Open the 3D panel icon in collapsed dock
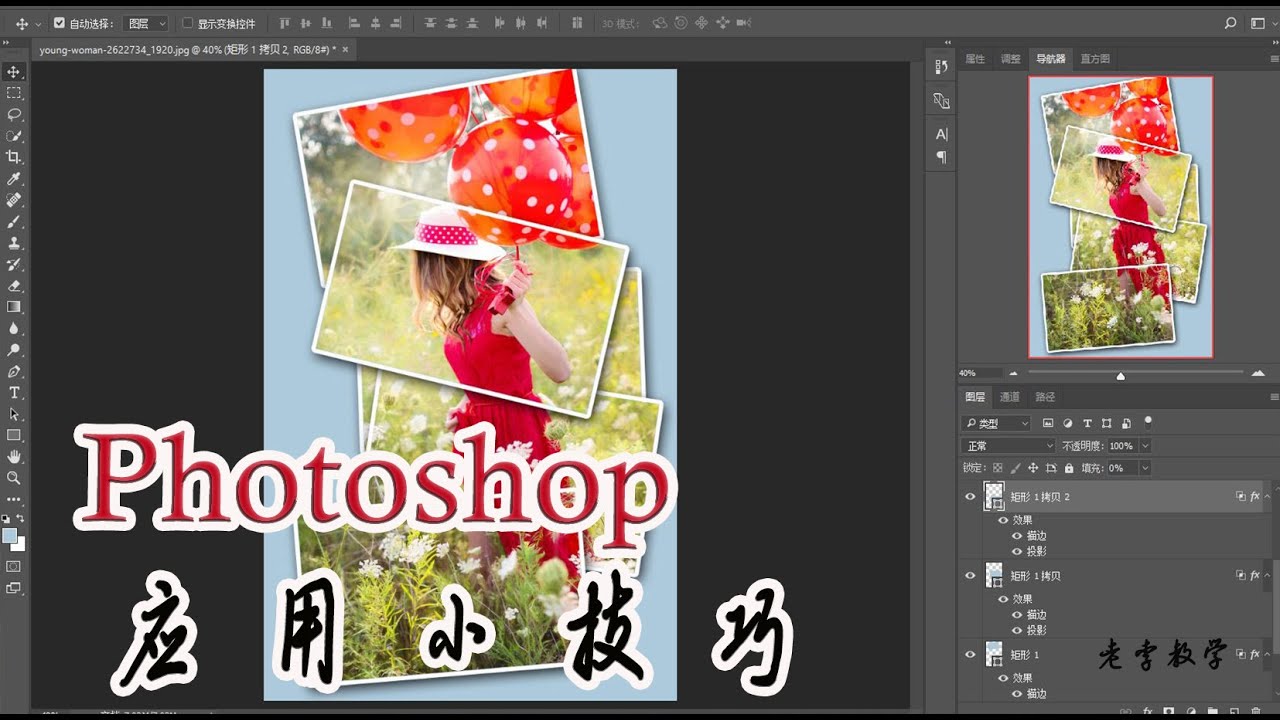This screenshot has height=720, width=1280. (x=941, y=100)
